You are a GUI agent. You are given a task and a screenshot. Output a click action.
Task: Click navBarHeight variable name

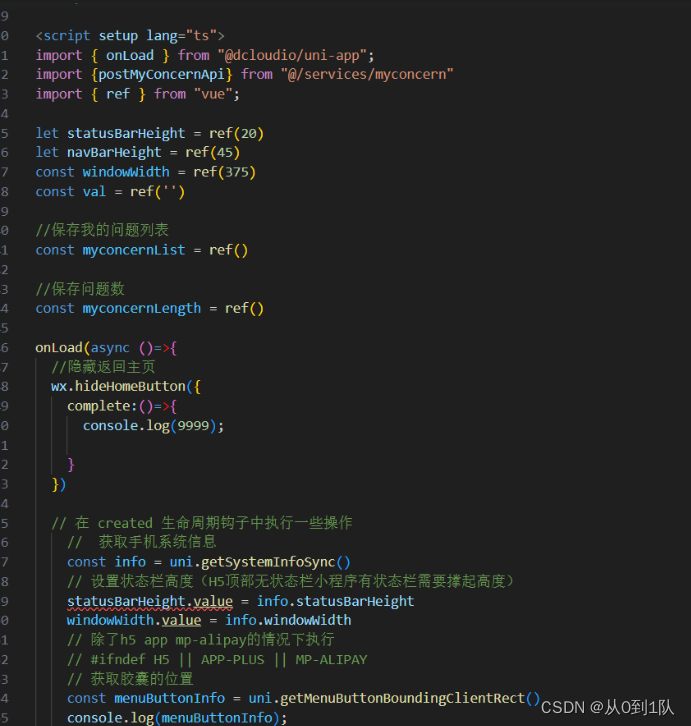coord(114,152)
